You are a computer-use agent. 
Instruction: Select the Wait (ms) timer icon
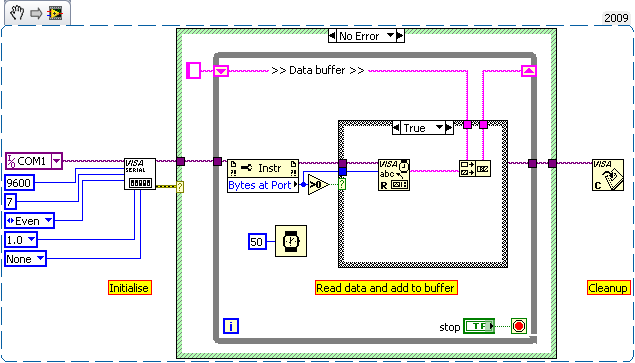click(x=291, y=241)
